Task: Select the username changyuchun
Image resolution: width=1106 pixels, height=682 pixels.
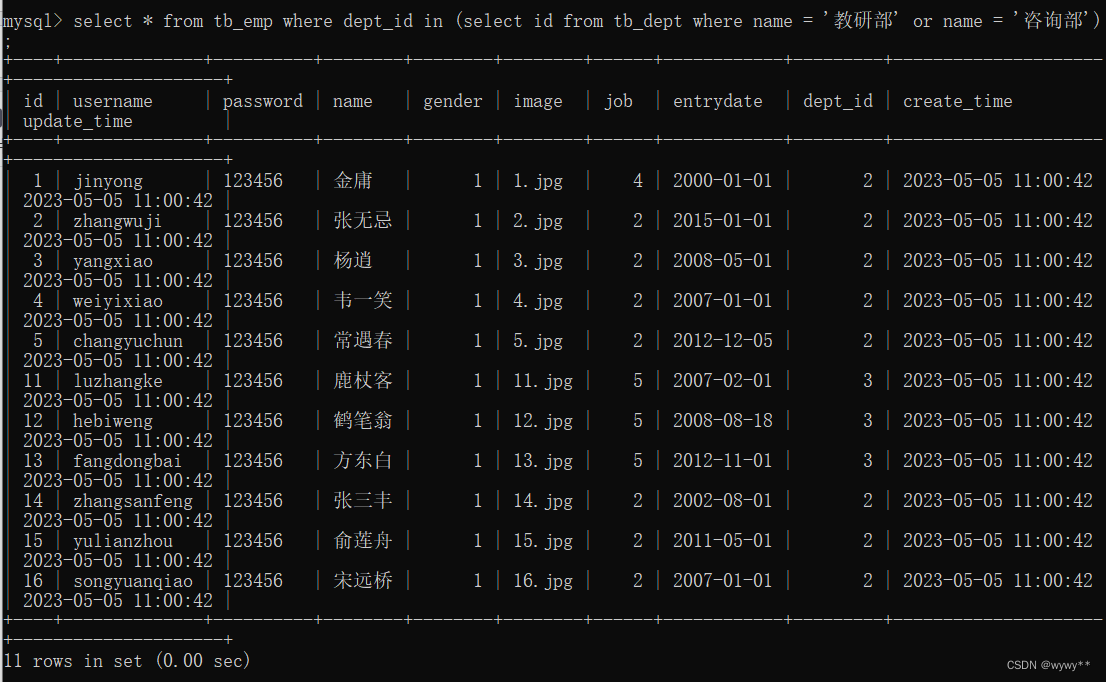Action: click(x=128, y=341)
